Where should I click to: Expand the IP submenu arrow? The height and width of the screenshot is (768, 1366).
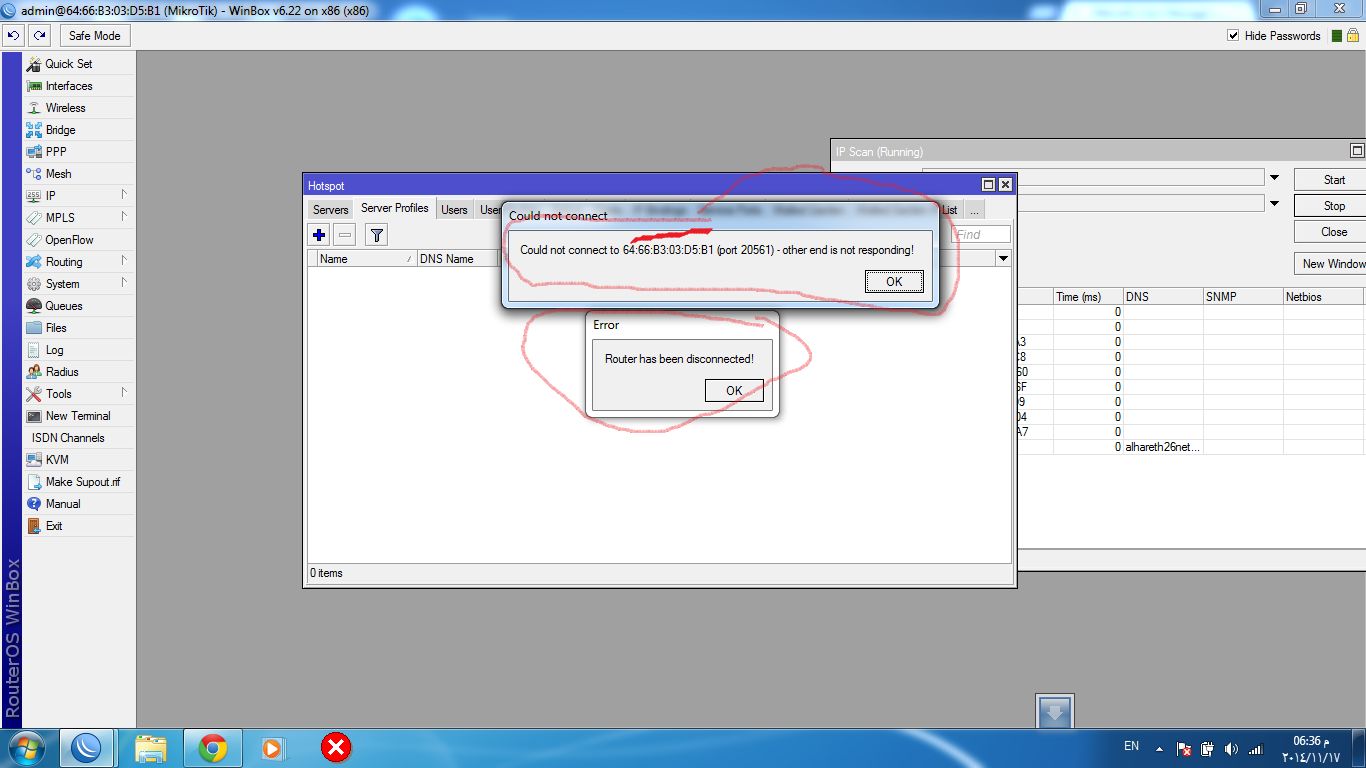pos(124,194)
